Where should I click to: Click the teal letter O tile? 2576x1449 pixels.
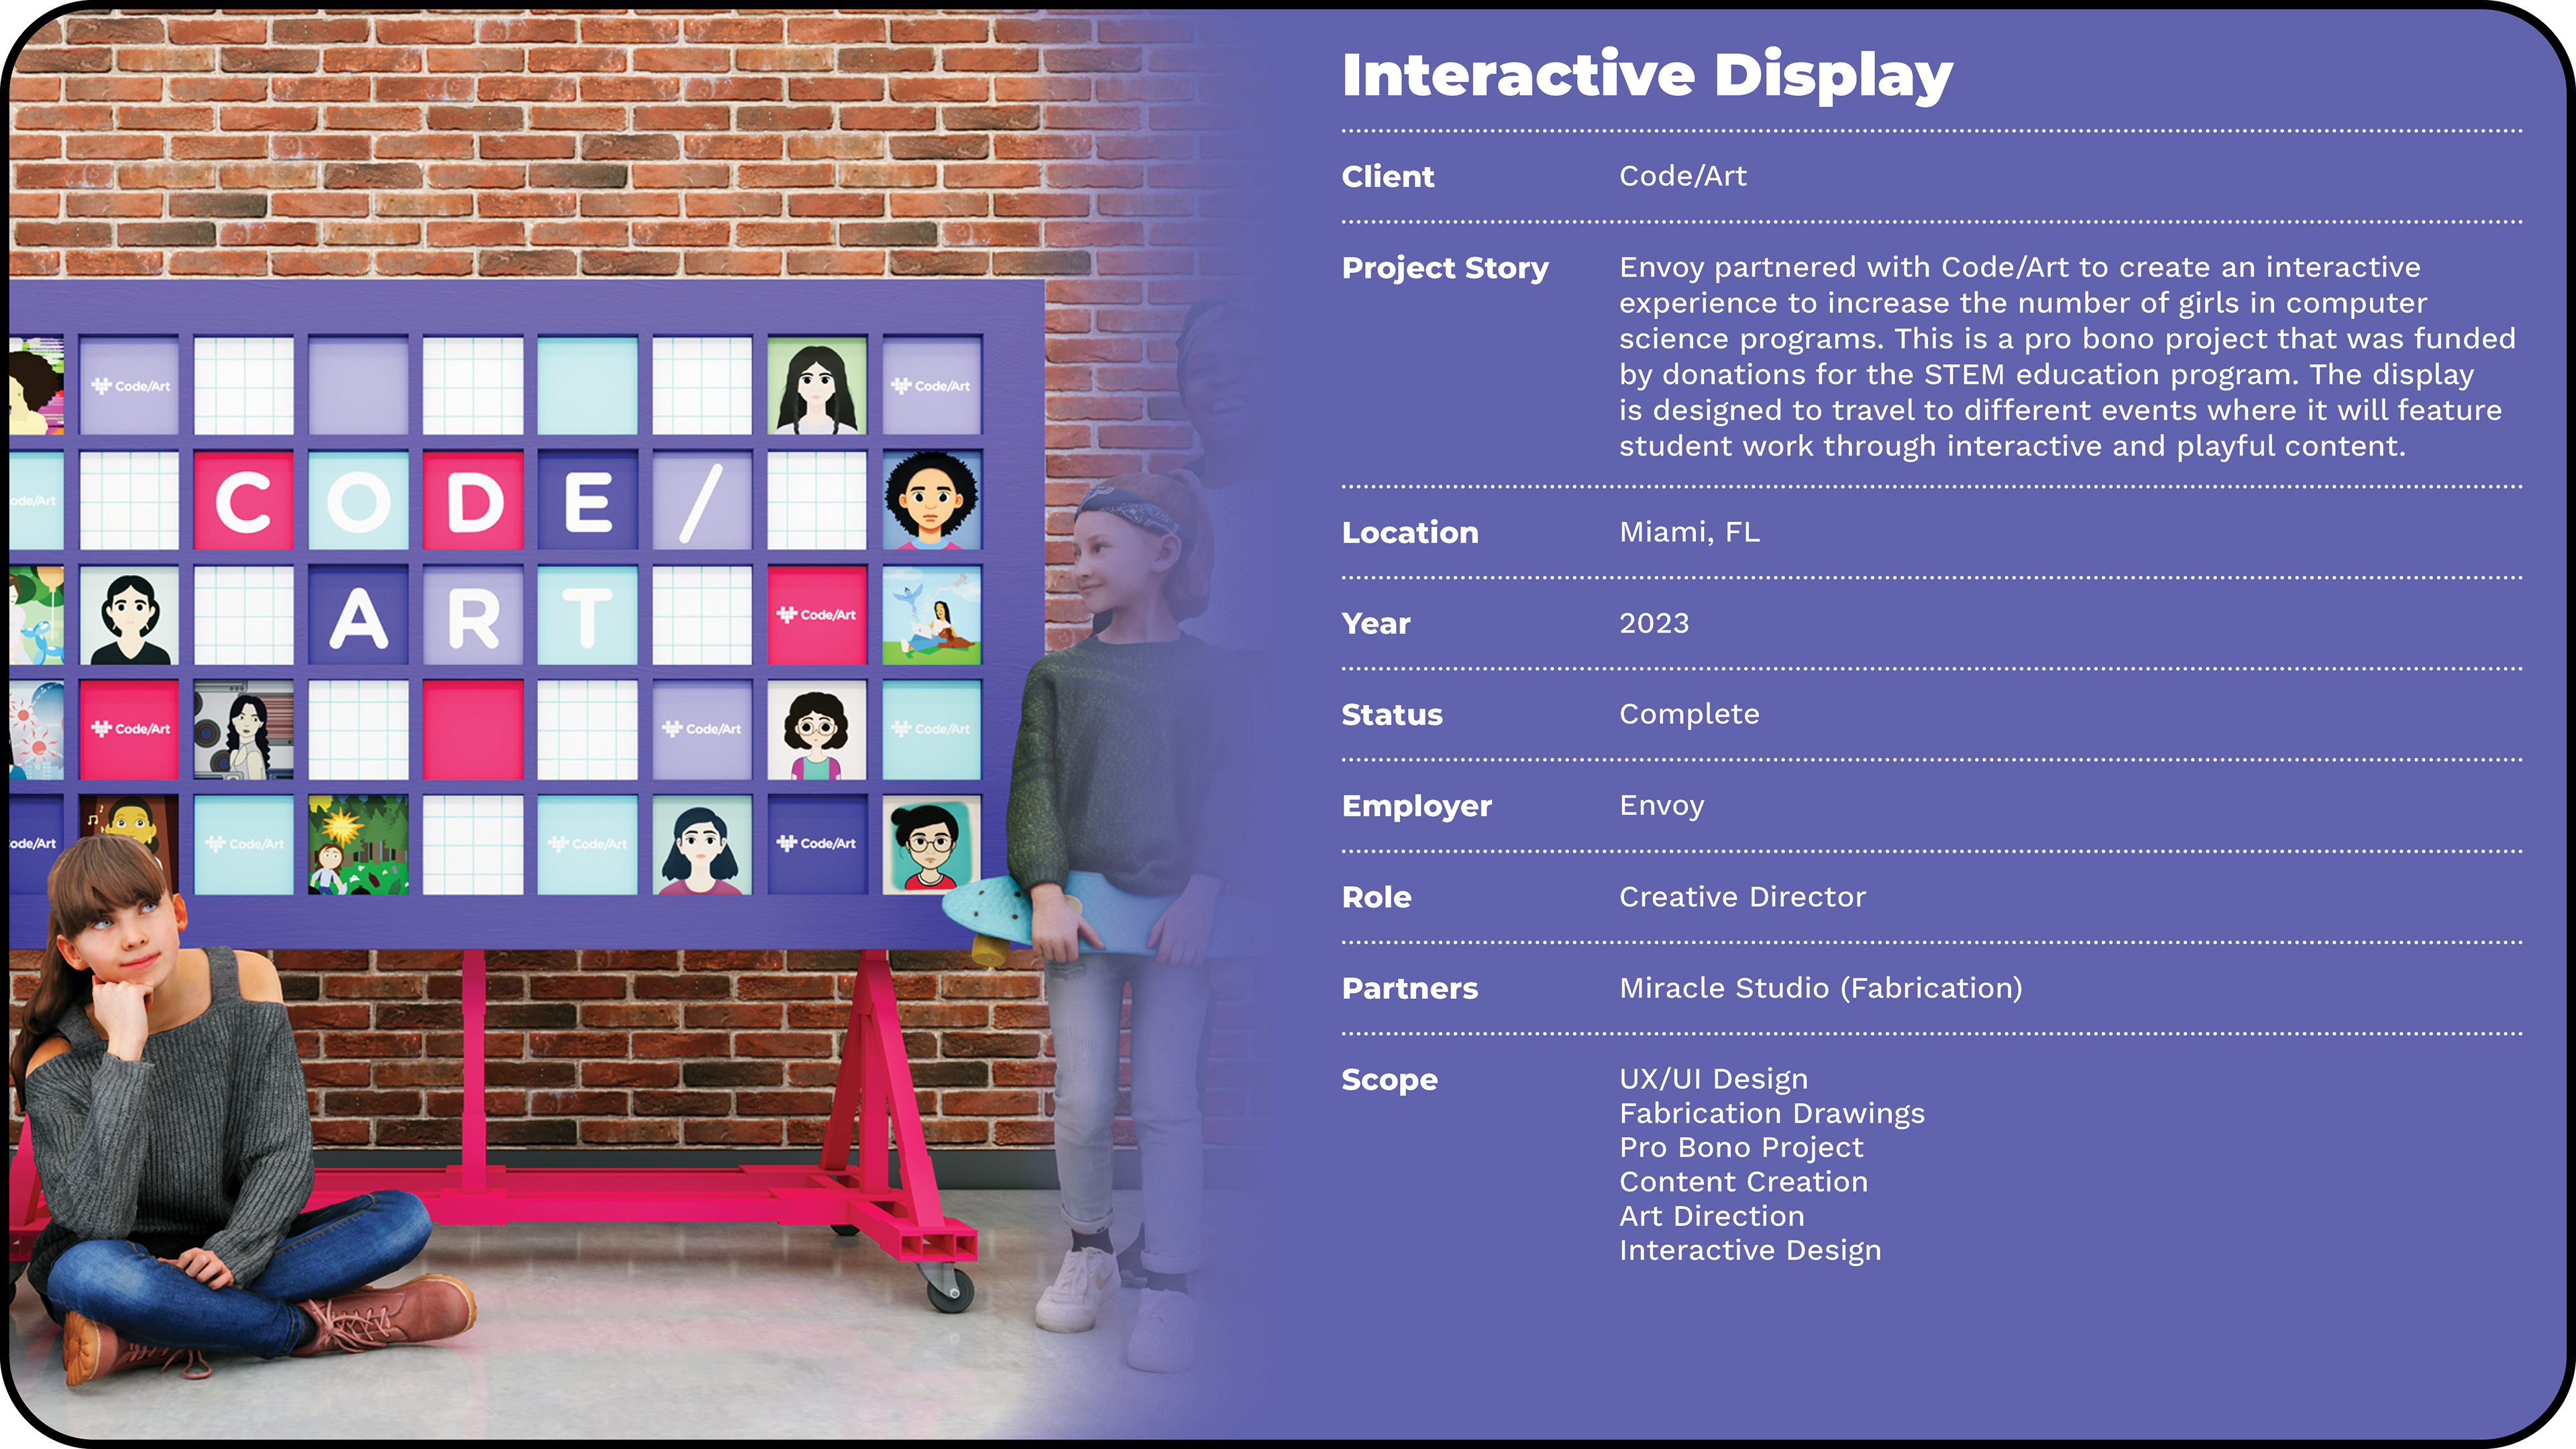[358, 500]
